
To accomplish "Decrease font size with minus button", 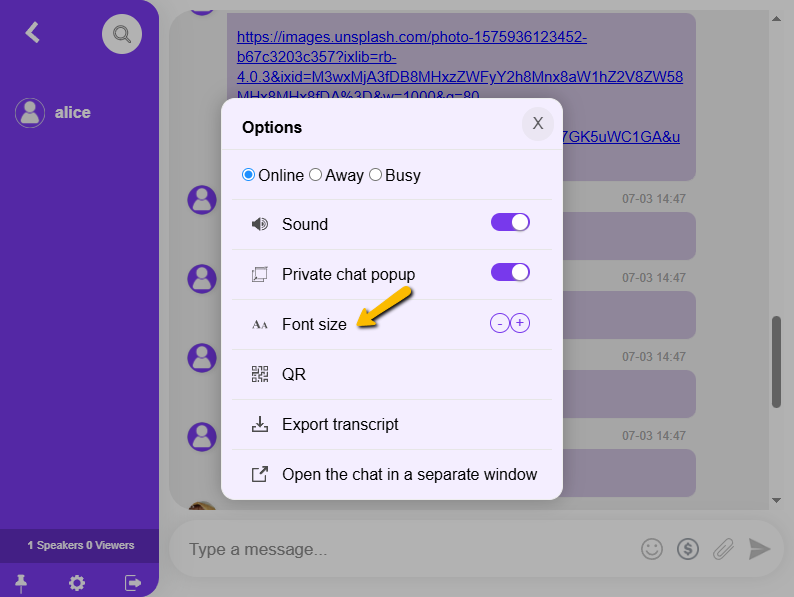I will click(x=499, y=323).
